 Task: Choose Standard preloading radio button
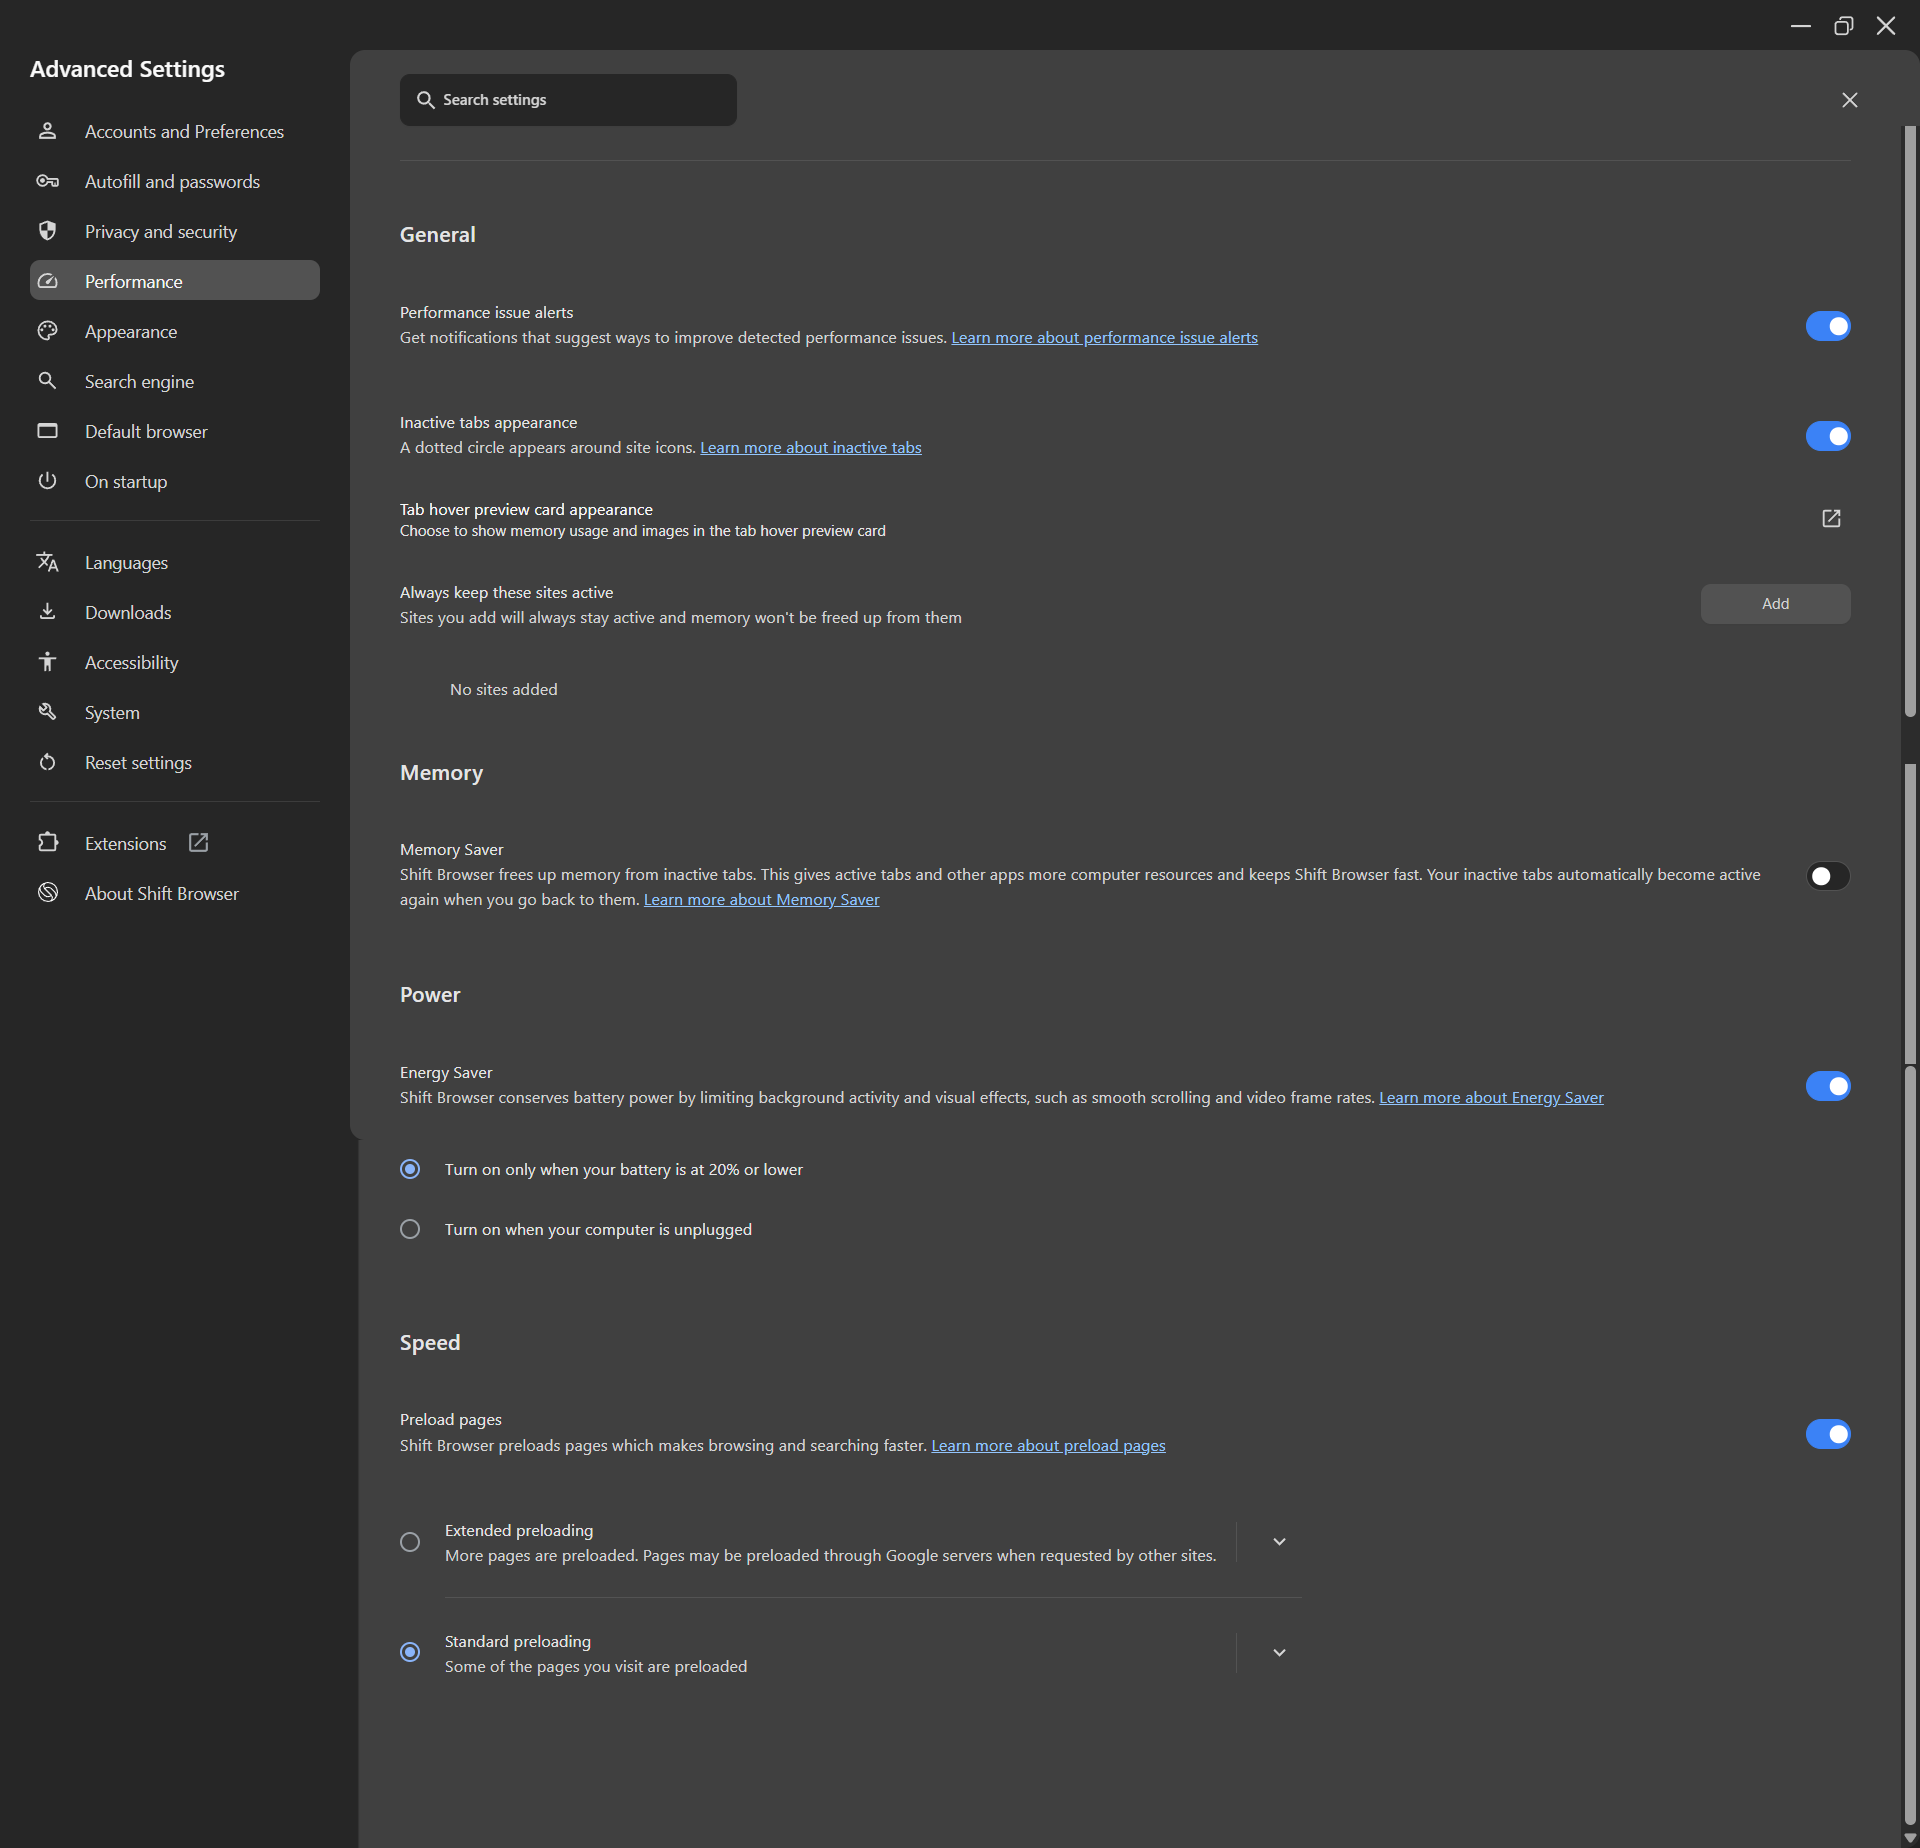410,1652
